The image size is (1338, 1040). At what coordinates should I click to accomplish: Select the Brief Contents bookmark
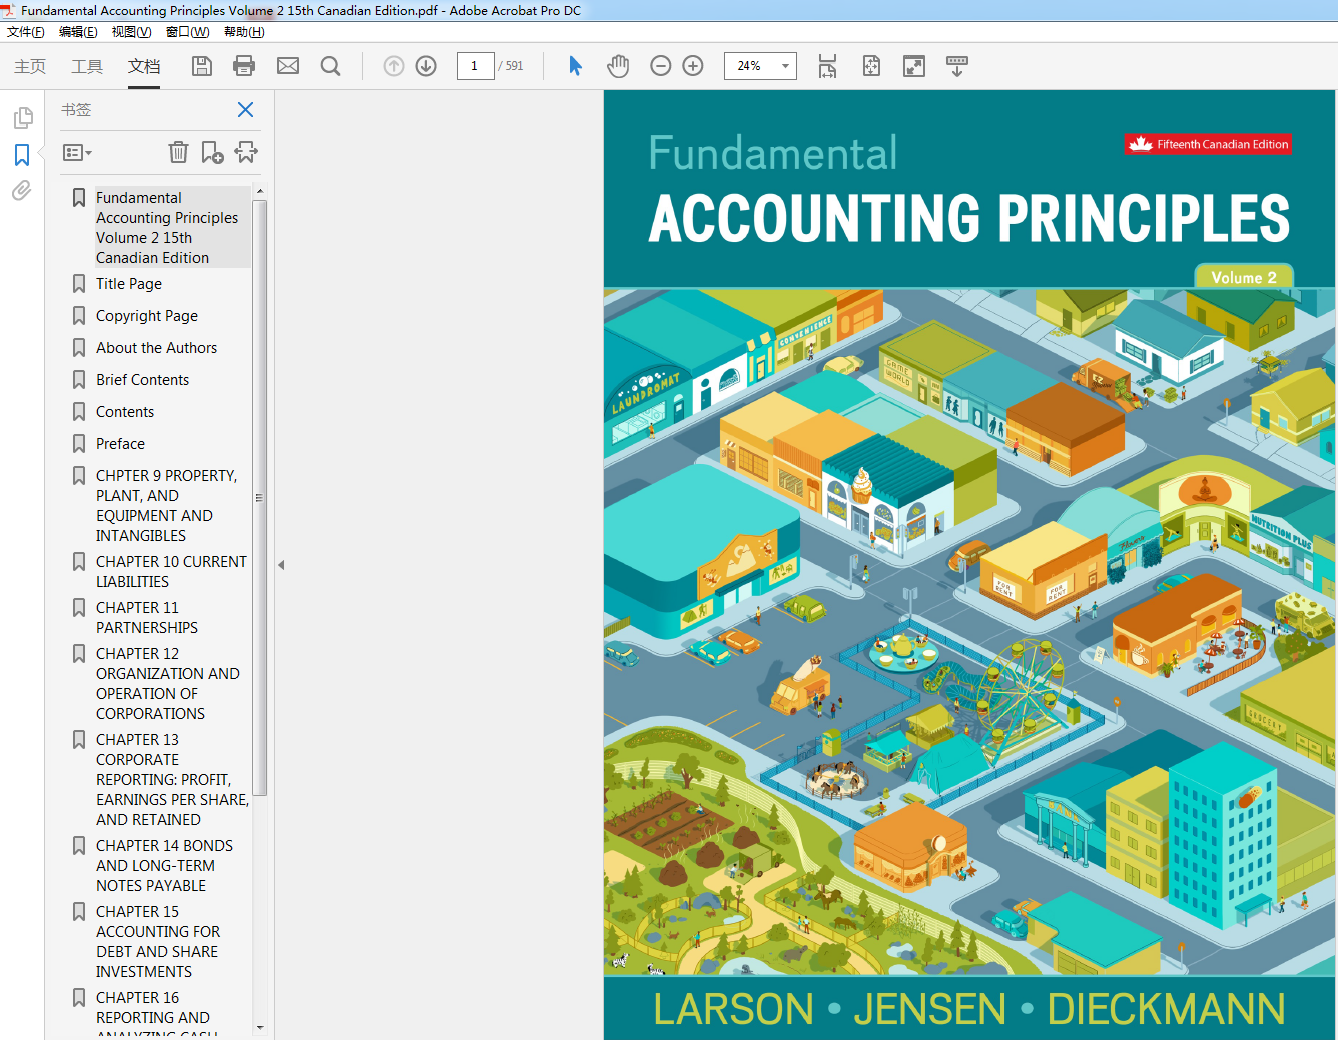(x=142, y=380)
